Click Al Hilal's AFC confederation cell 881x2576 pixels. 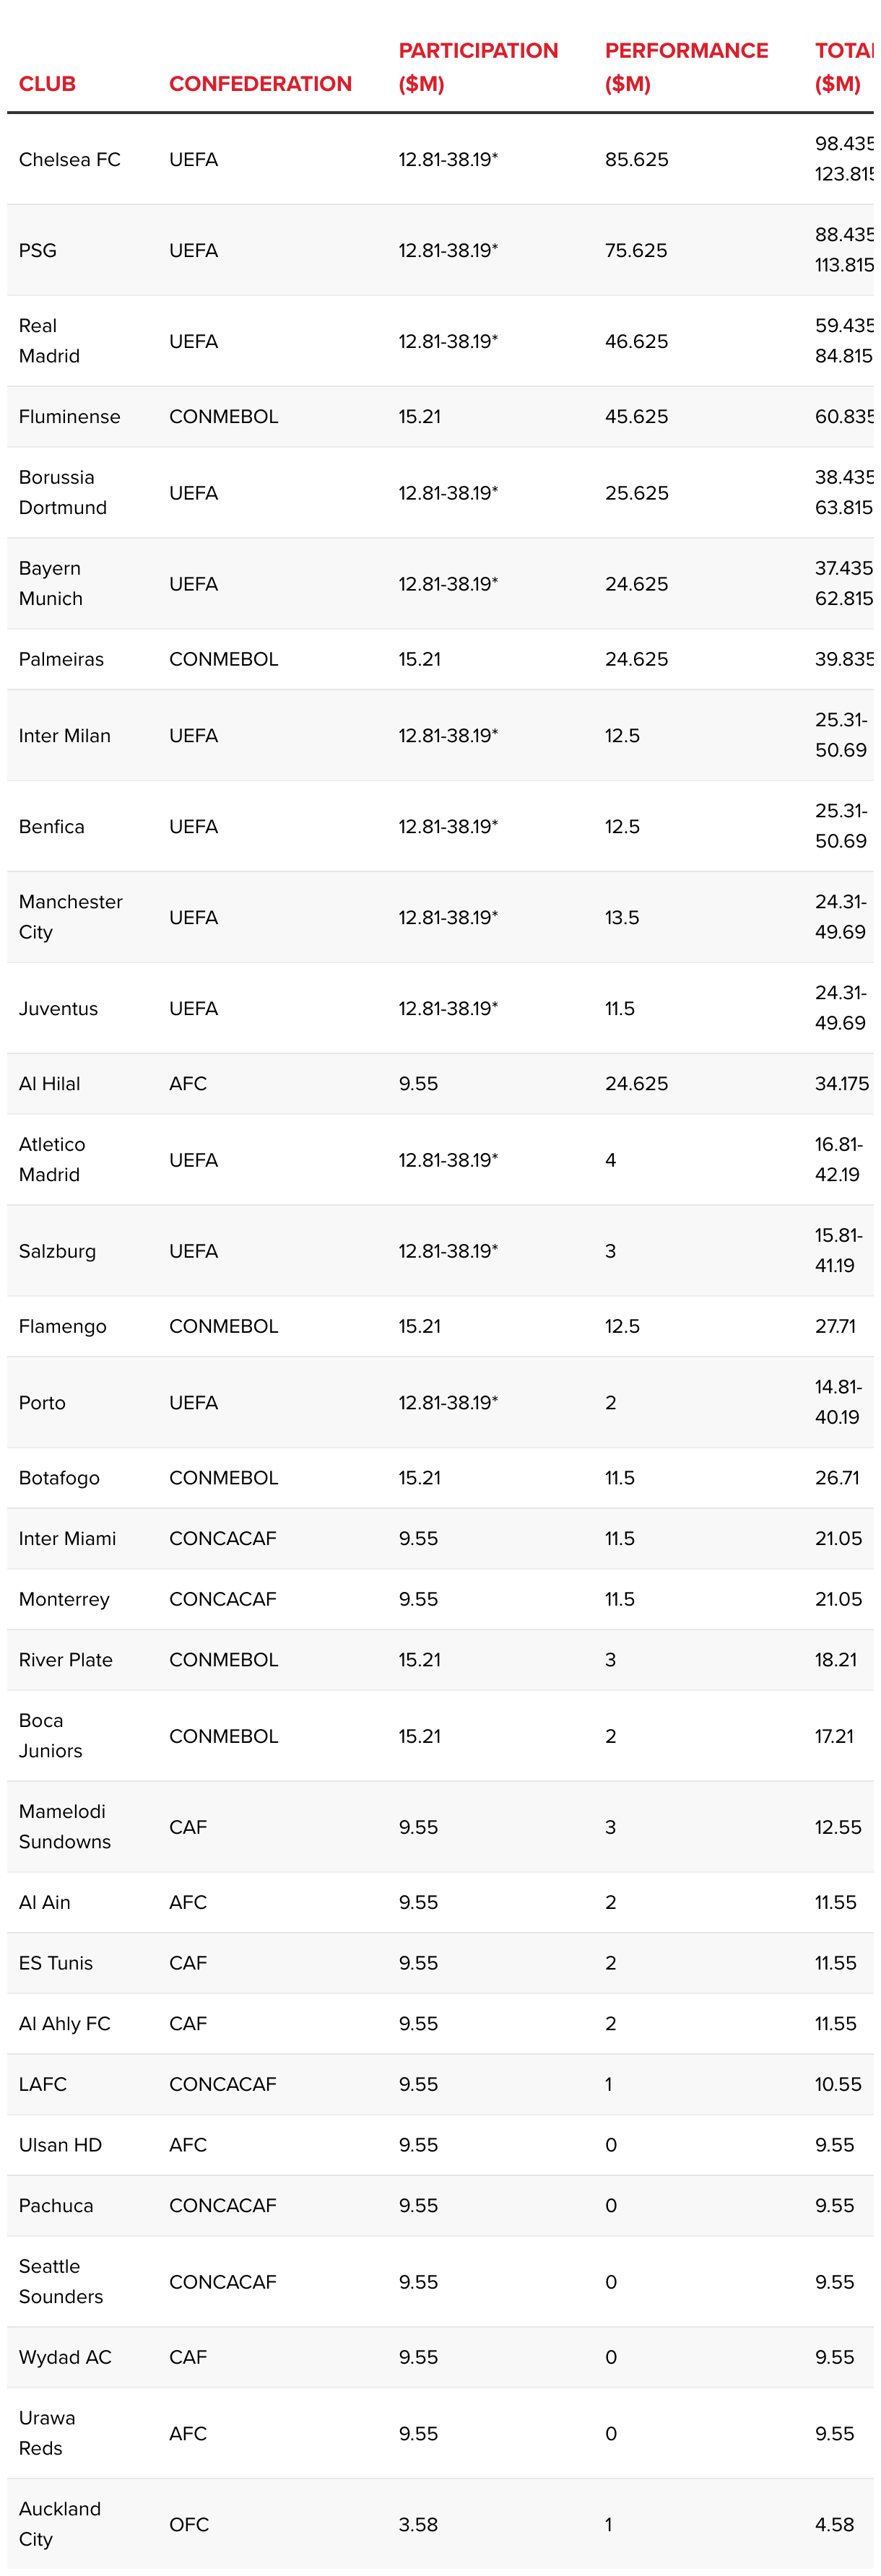tap(188, 1084)
